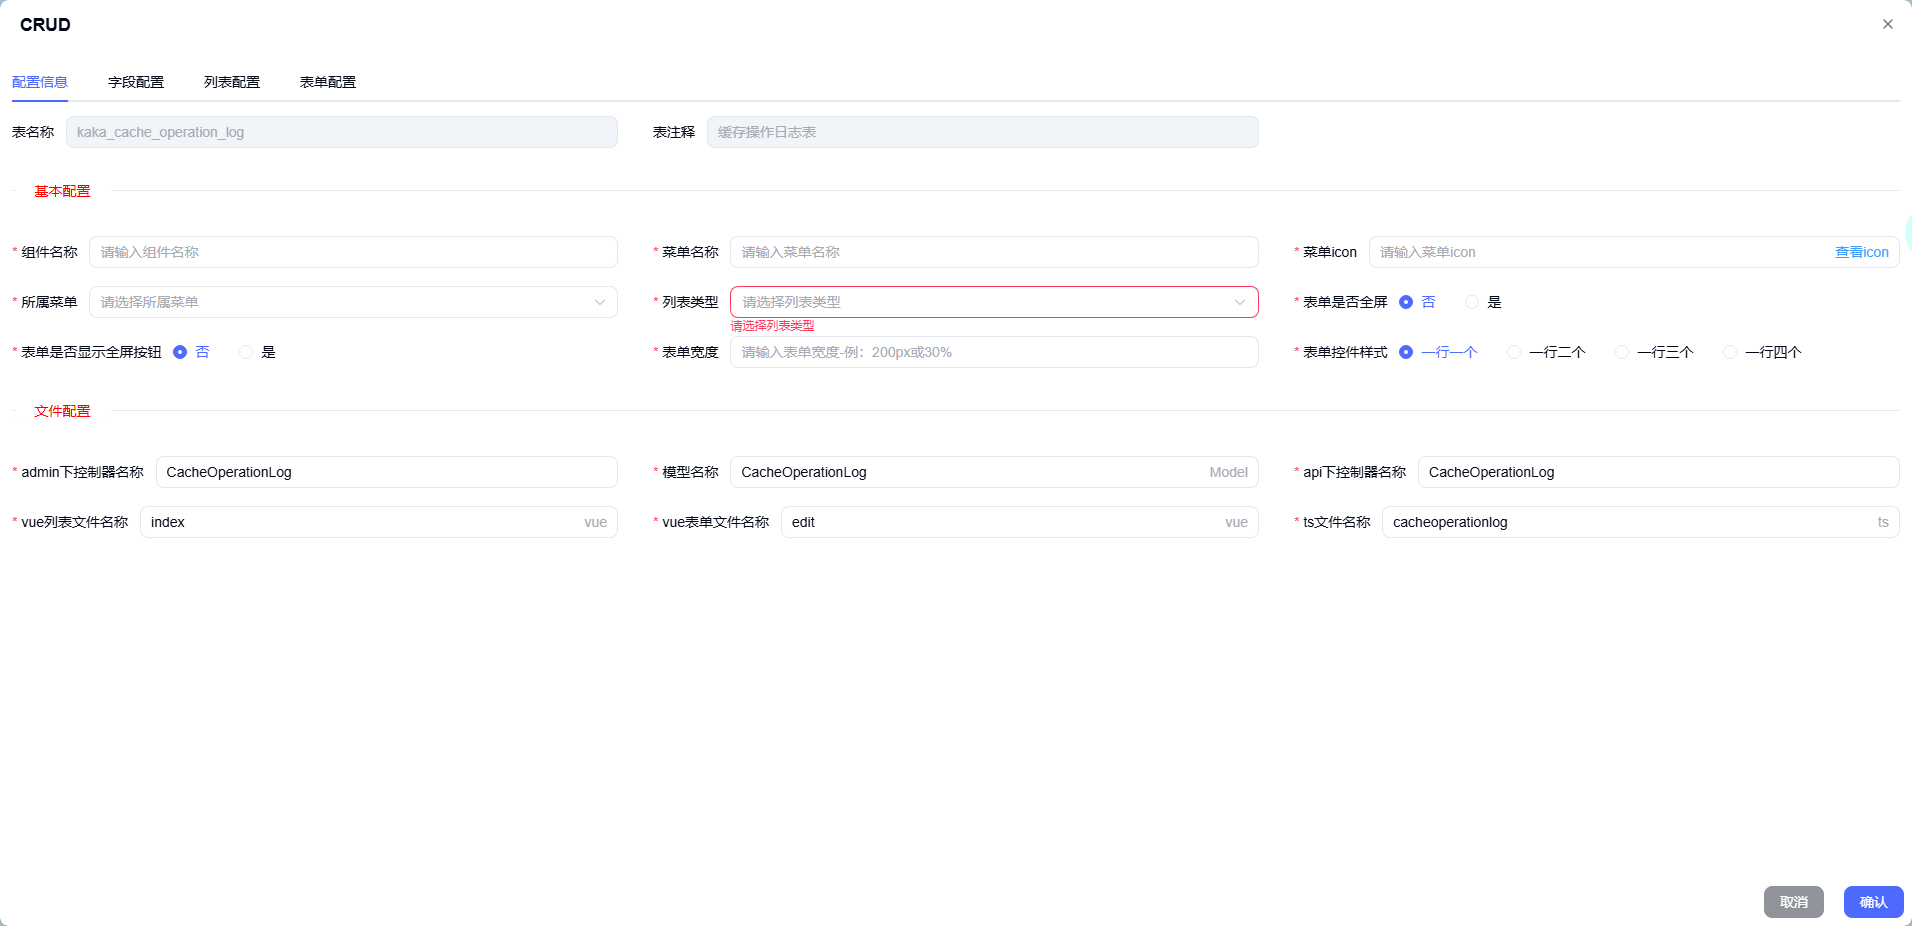
Task: Close the CRUD dialog
Action: pyautogui.click(x=1887, y=24)
